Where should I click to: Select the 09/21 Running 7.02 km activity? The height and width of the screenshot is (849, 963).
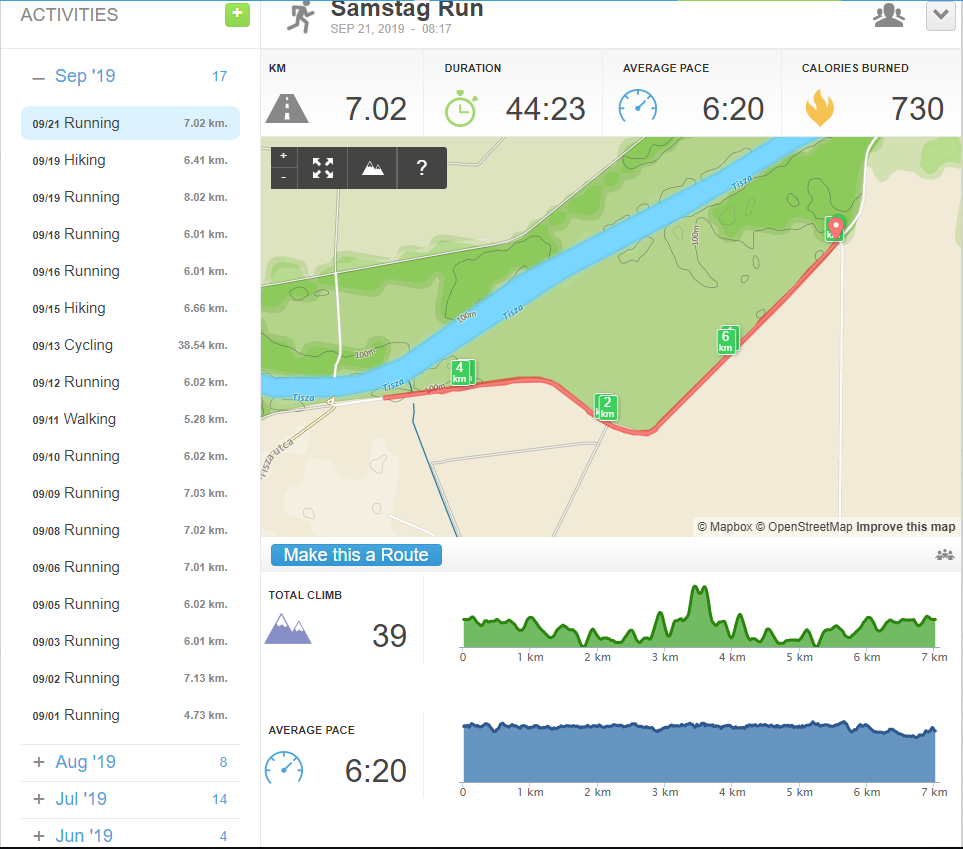[130, 123]
